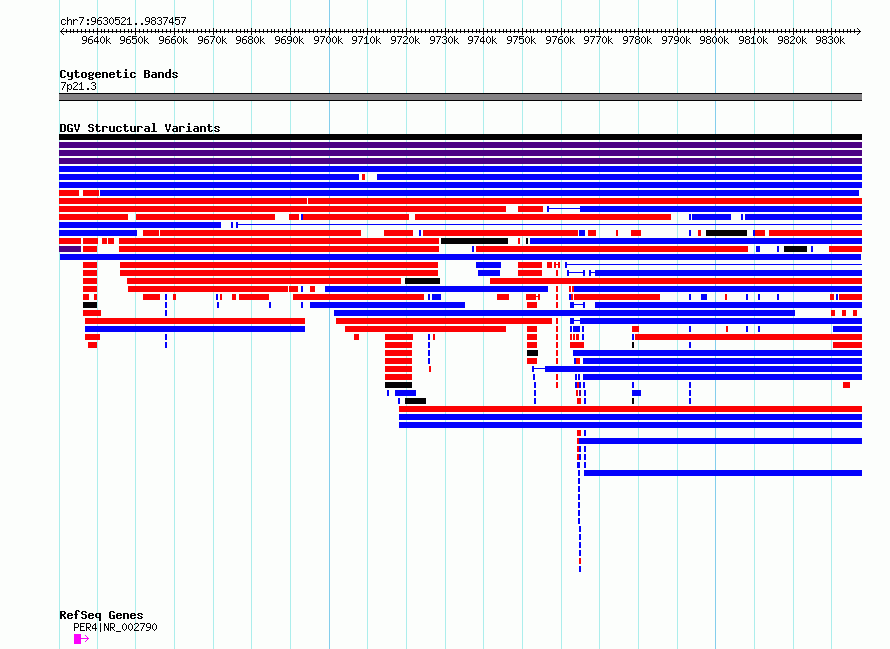Click the magenta PER4 gene arrow glyph
This screenshot has width=890, height=649.
81,639
